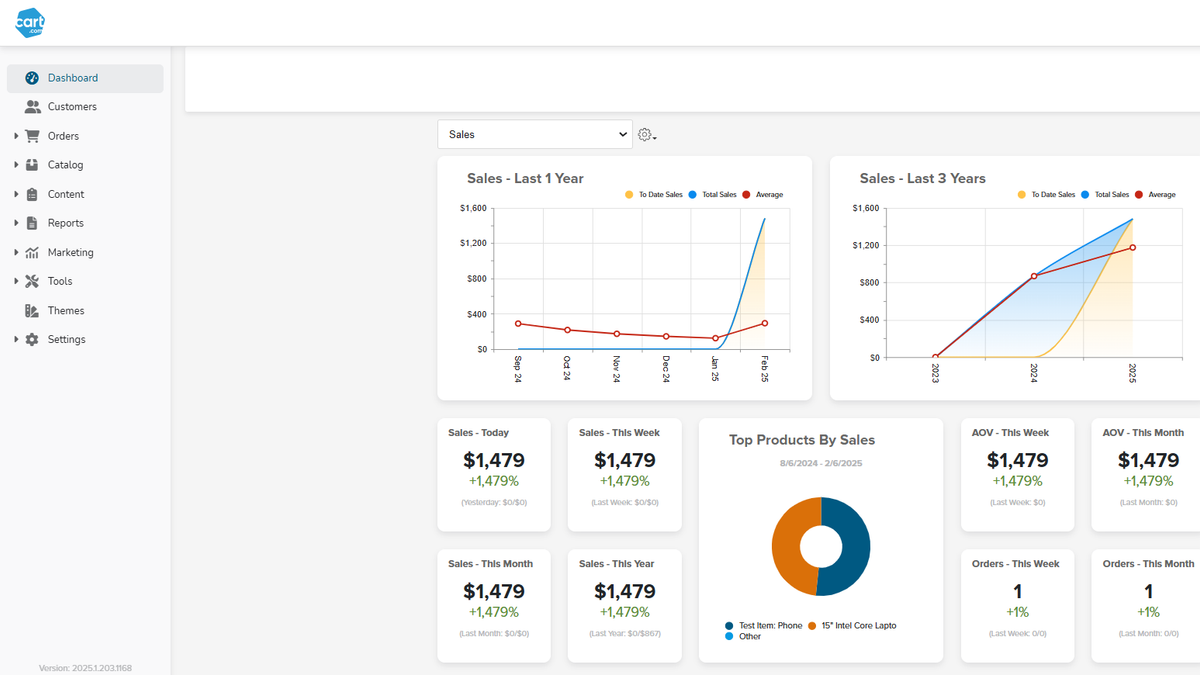Click the 'Sales - Today' card title
Image resolution: width=1200 pixels, height=675 pixels.
(478, 433)
